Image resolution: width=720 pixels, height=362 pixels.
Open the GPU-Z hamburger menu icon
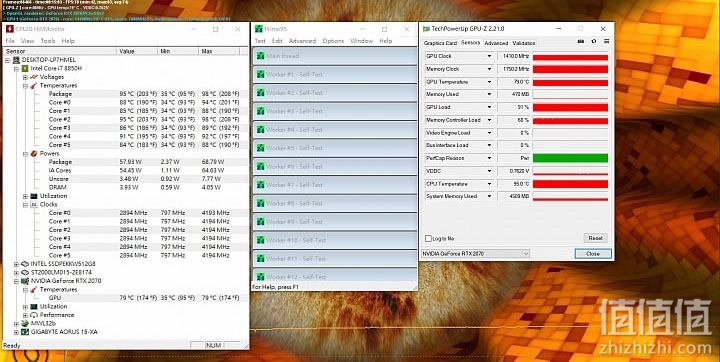tap(606, 41)
